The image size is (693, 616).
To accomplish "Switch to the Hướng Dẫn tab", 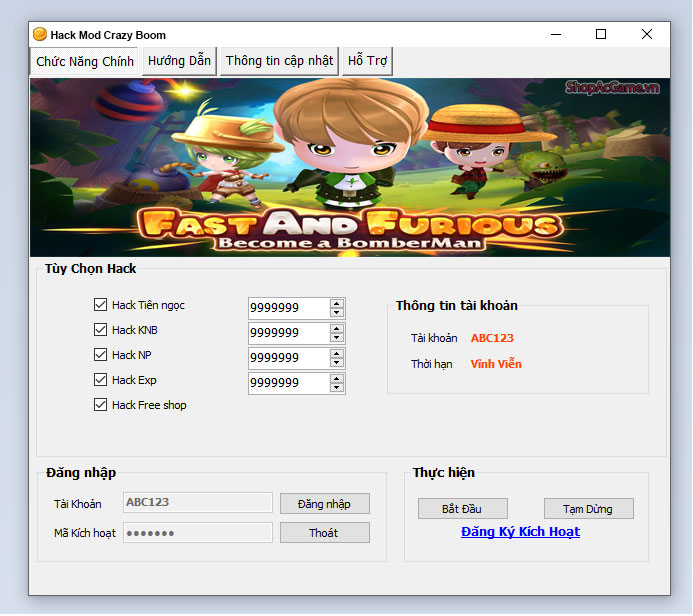I will [x=179, y=61].
